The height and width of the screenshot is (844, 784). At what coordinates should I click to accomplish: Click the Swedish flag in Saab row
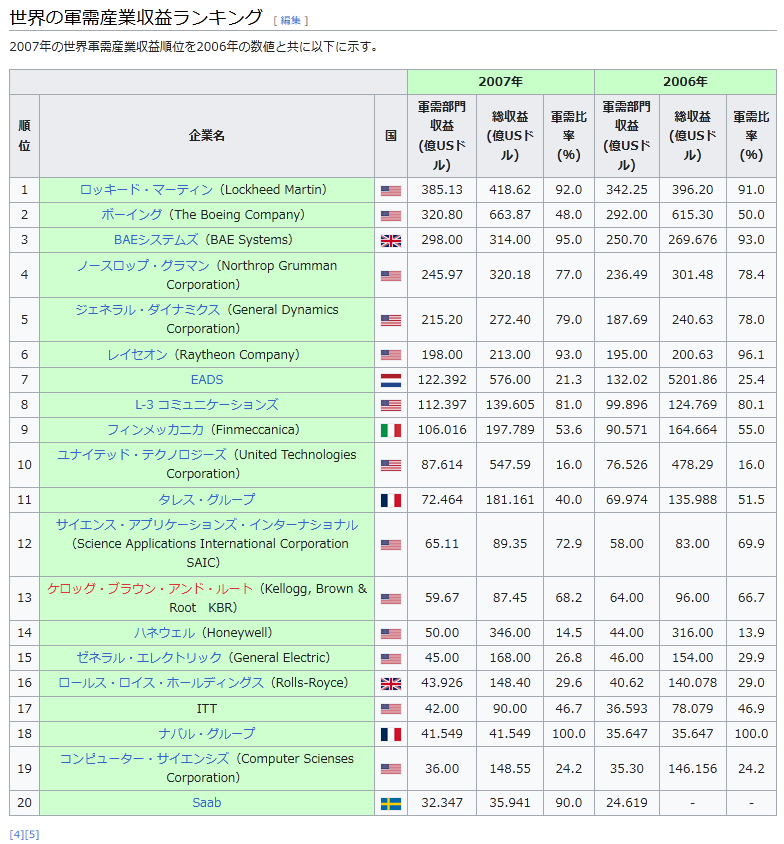tap(390, 803)
